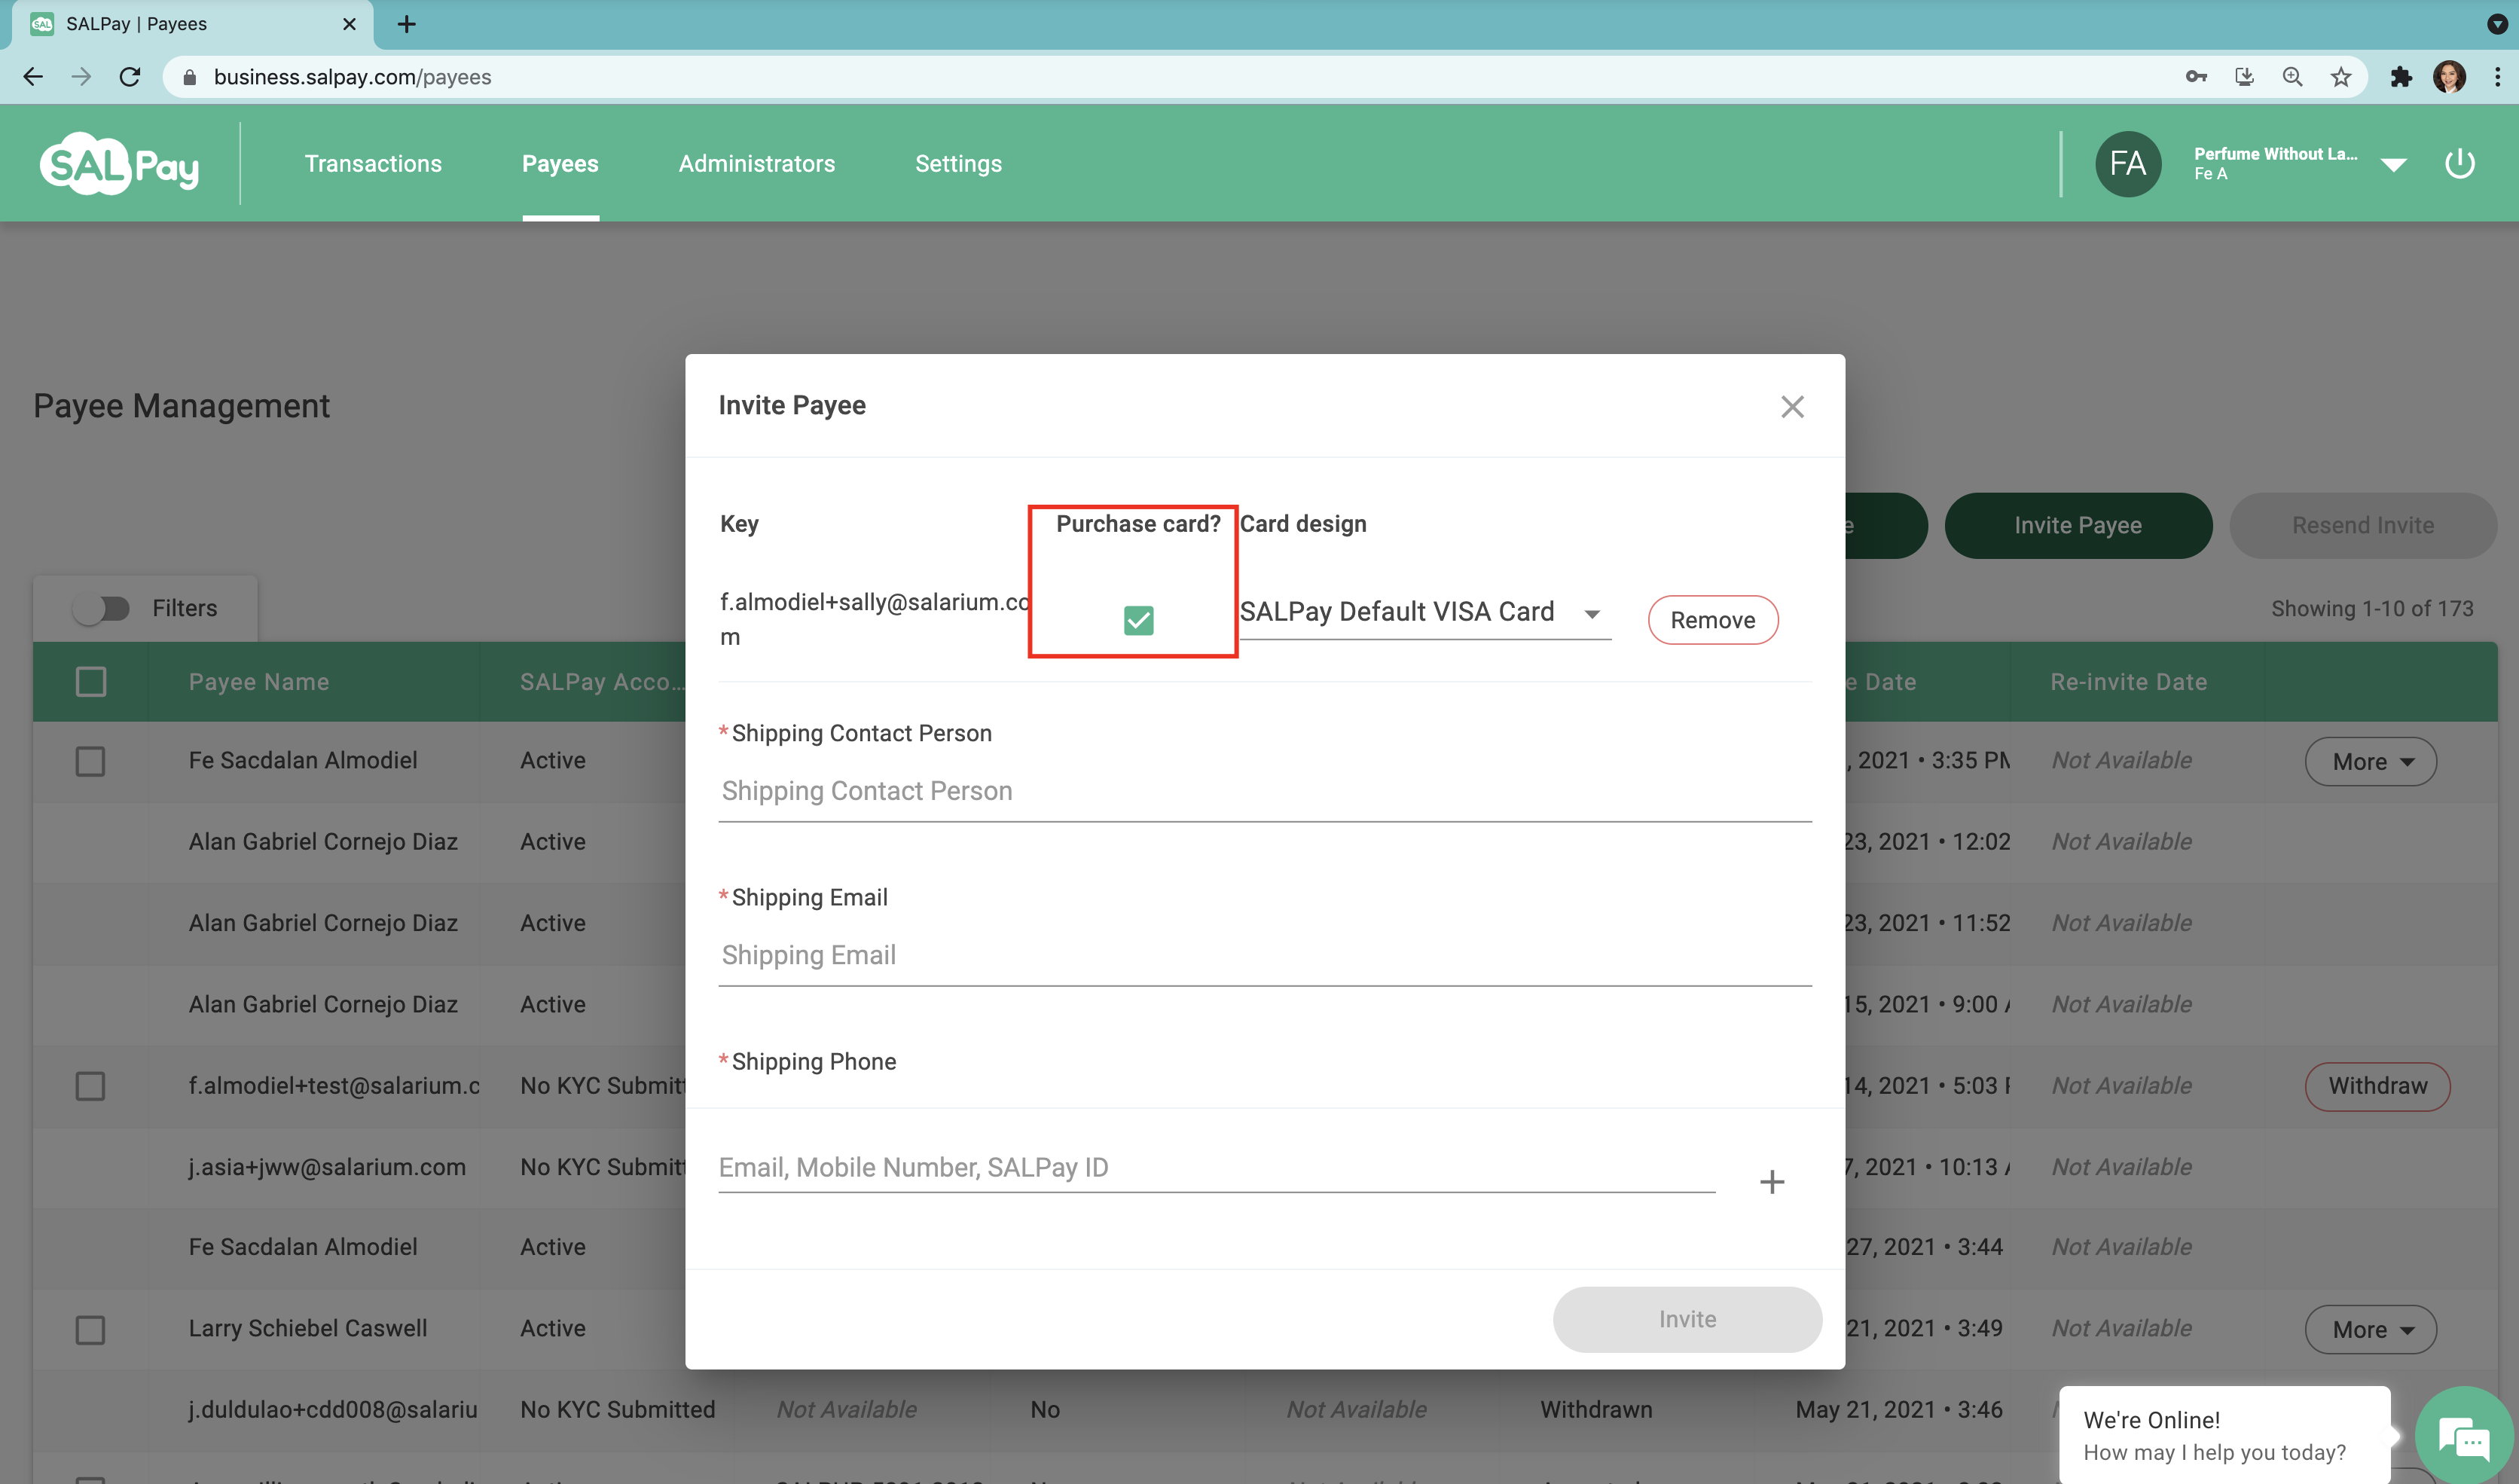Open the FA user avatar
Viewport: 2519px width, 1484px height.
click(x=2127, y=164)
